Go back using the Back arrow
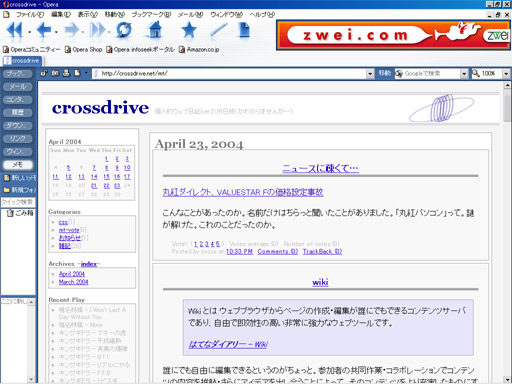This screenshot has height=384, width=512. (x=43, y=30)
